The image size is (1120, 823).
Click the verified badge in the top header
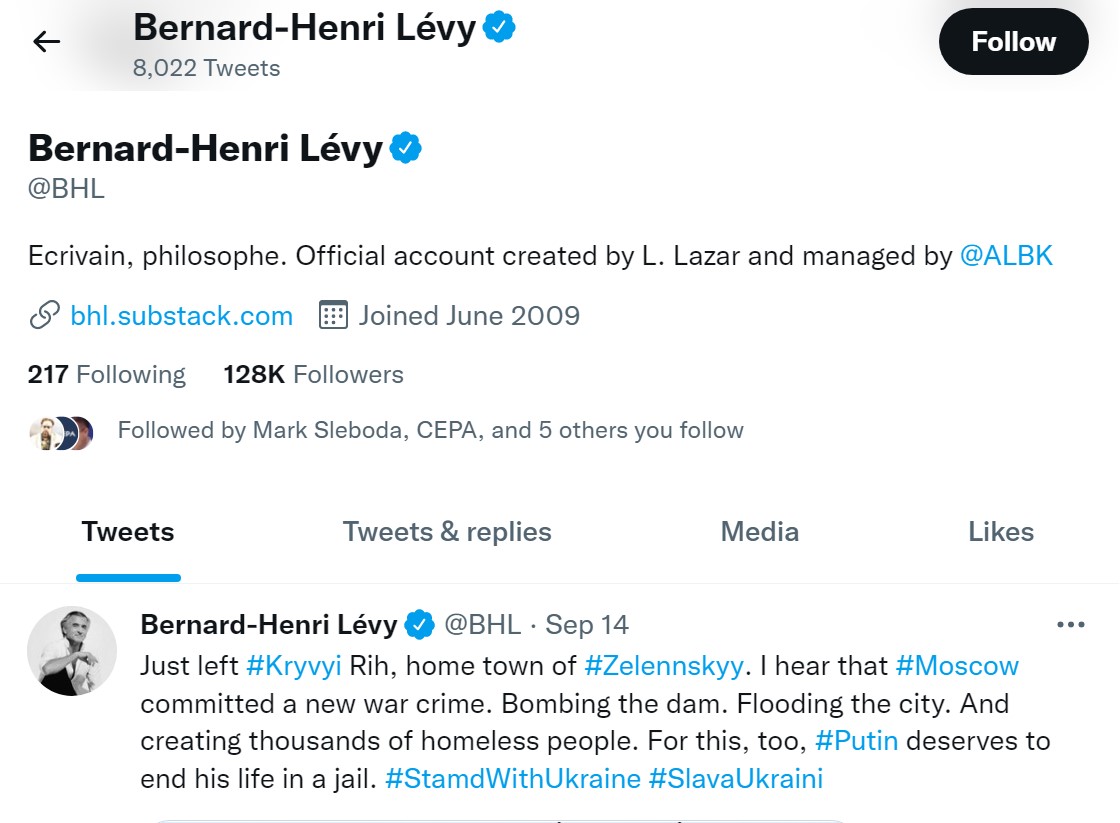[x=499, y=28]
